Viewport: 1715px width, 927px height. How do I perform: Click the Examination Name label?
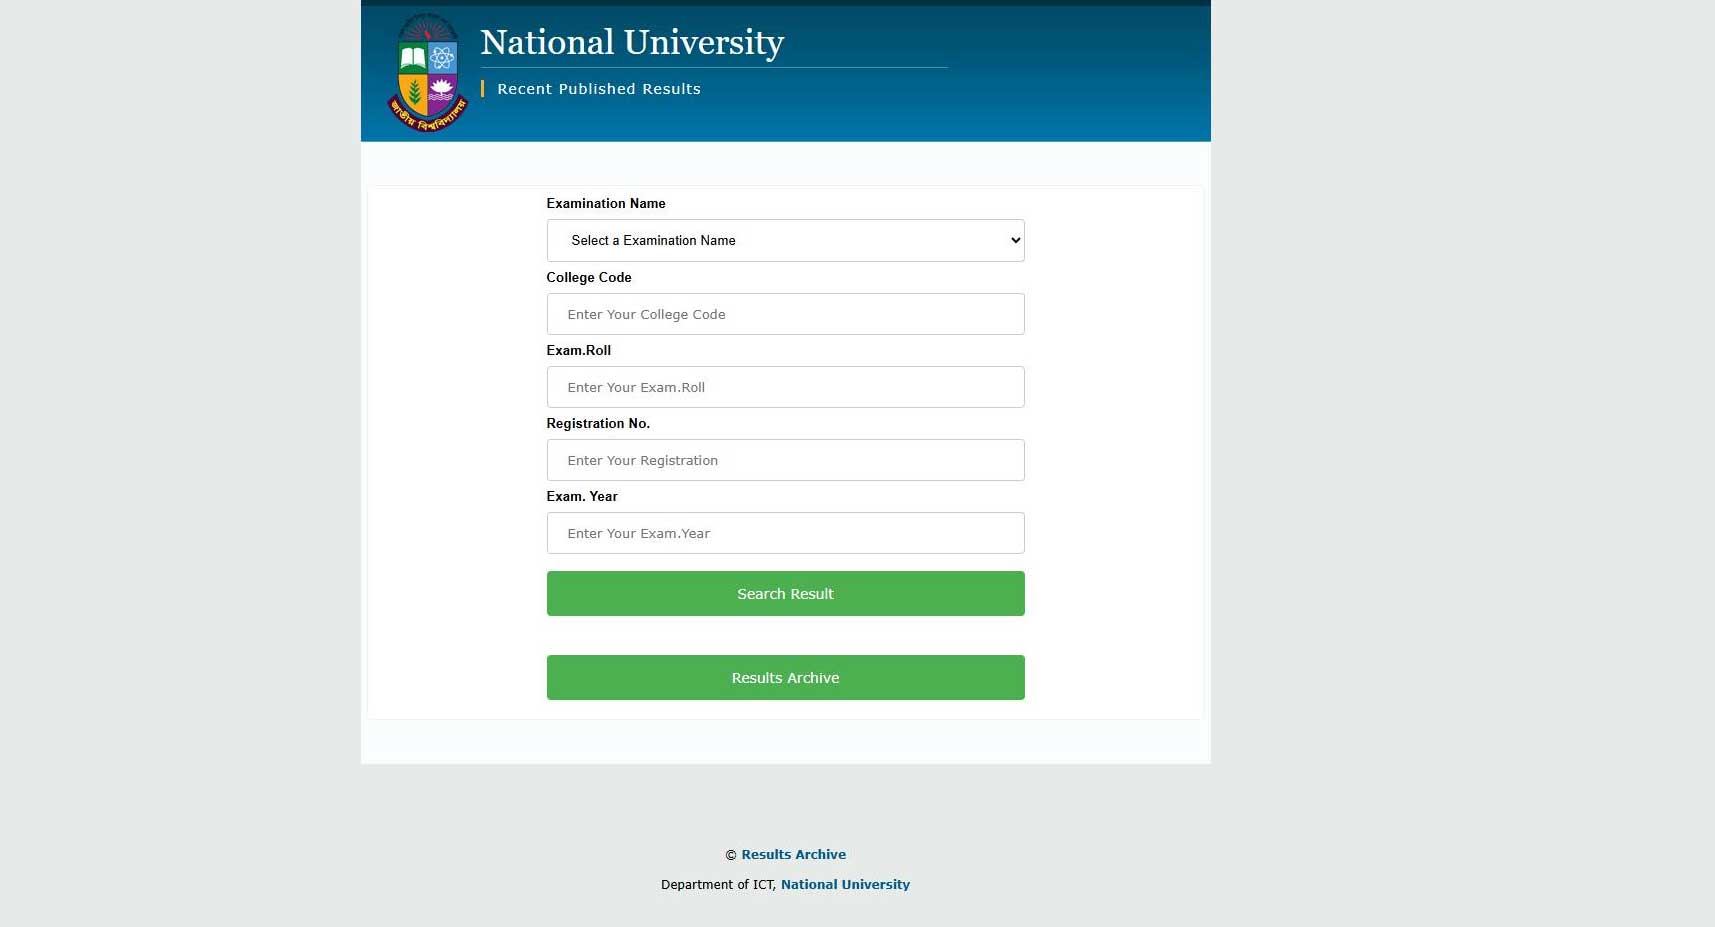click(x=605, y=203)
